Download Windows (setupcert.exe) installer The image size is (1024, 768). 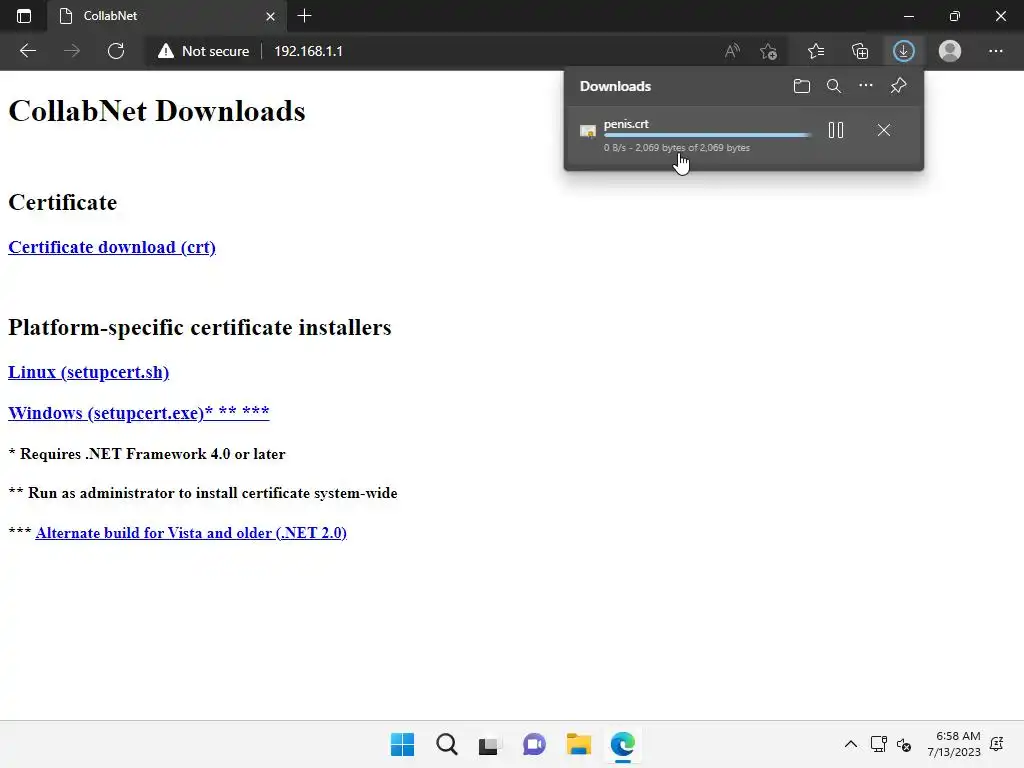click(x=138, y=413)
